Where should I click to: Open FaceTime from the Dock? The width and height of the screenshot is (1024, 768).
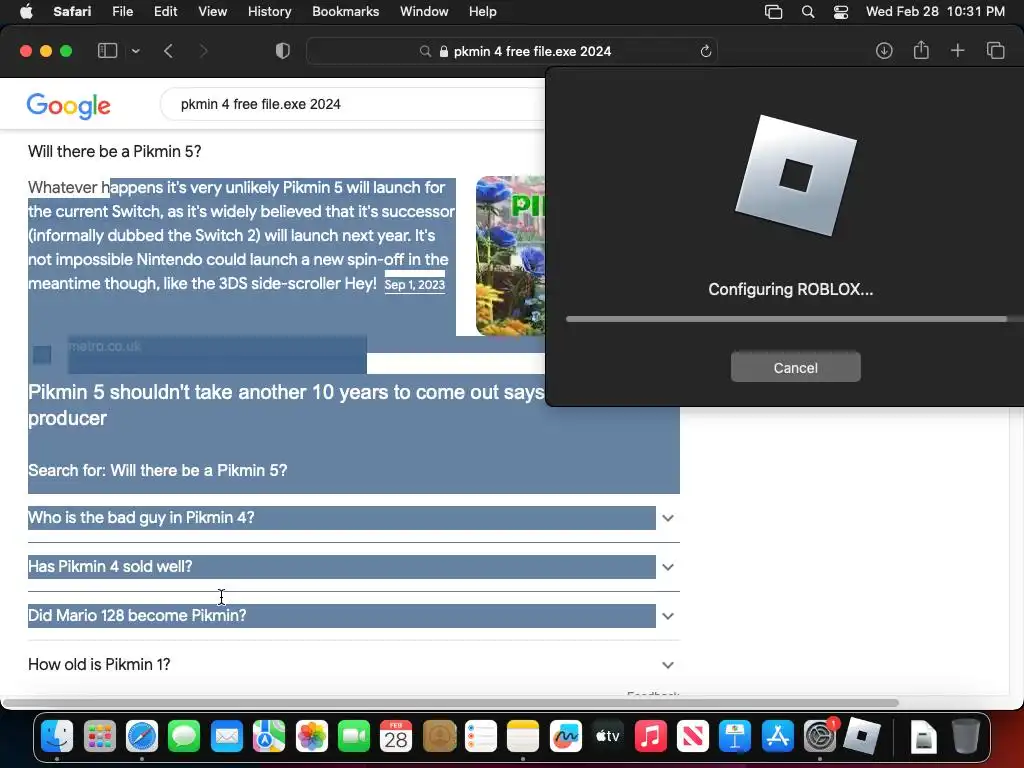coord(354,737)
